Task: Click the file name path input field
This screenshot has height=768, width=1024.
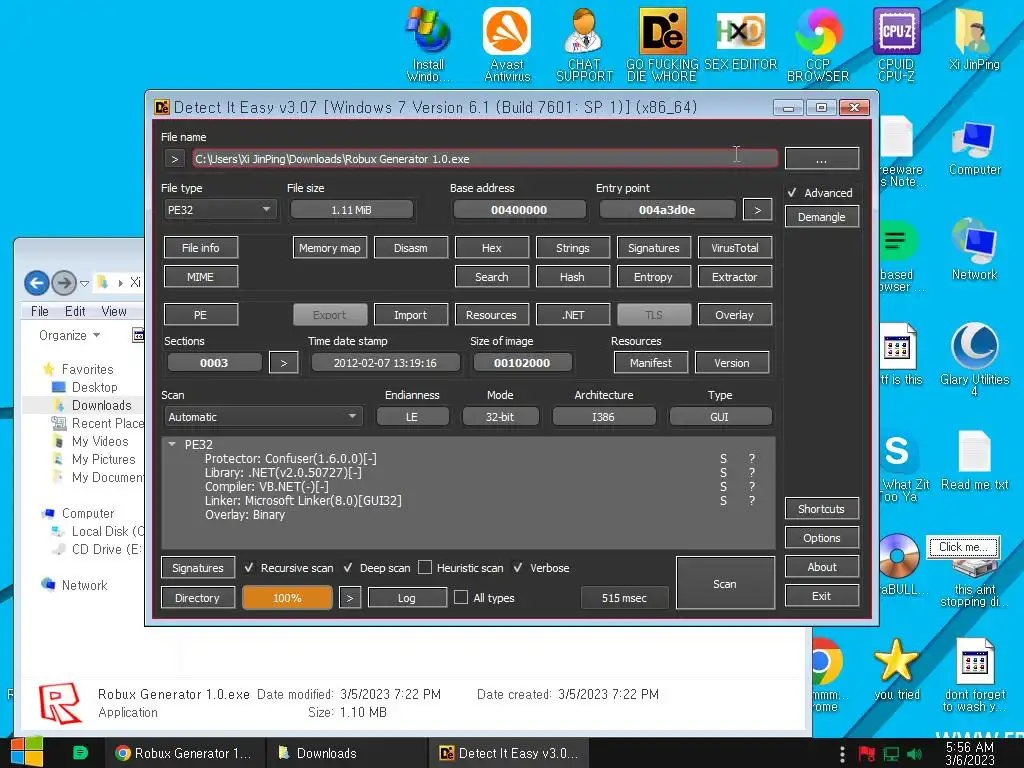Action: tap(485, 159)
